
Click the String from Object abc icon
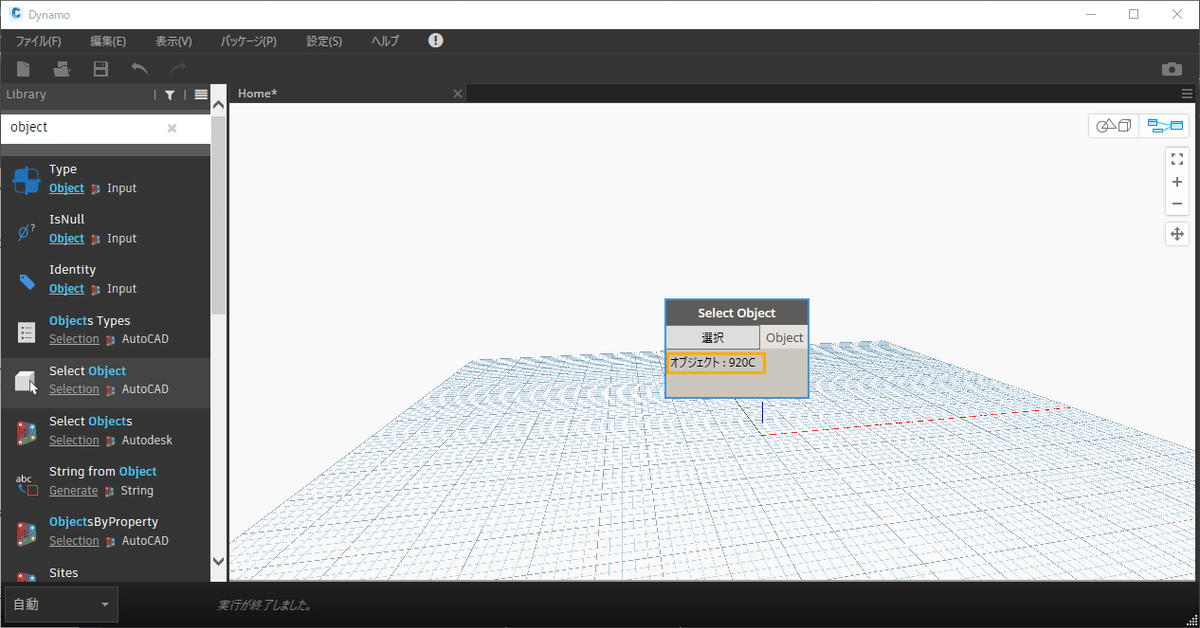point(26,483)
